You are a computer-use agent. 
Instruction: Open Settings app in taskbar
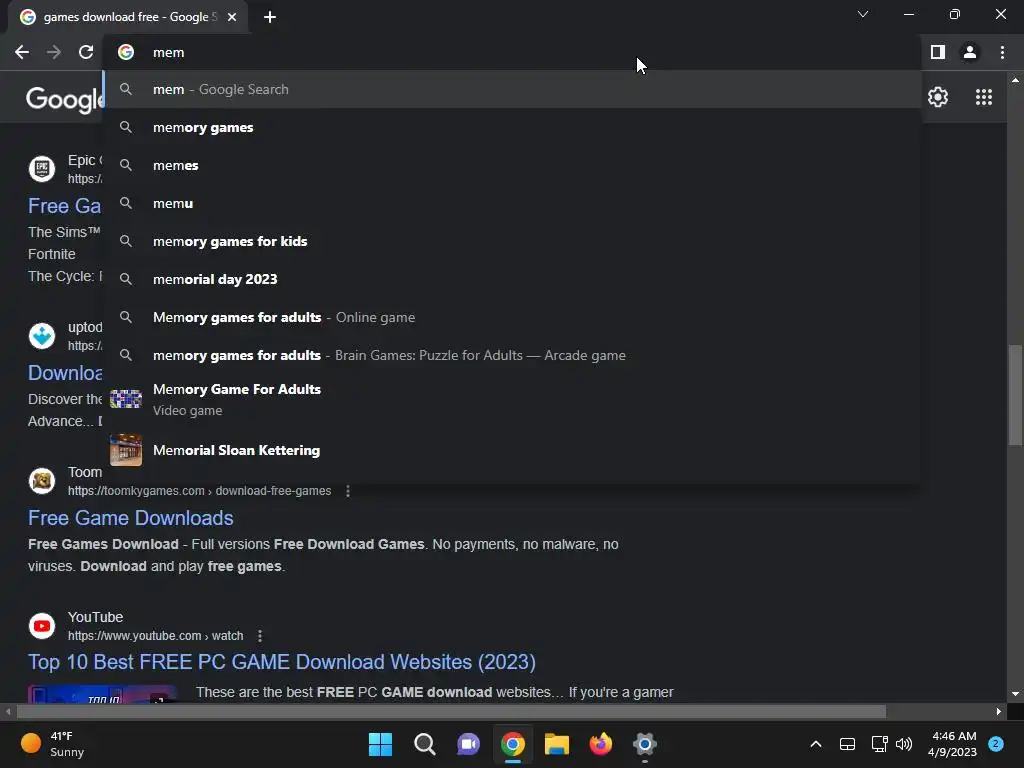(645, 744)
